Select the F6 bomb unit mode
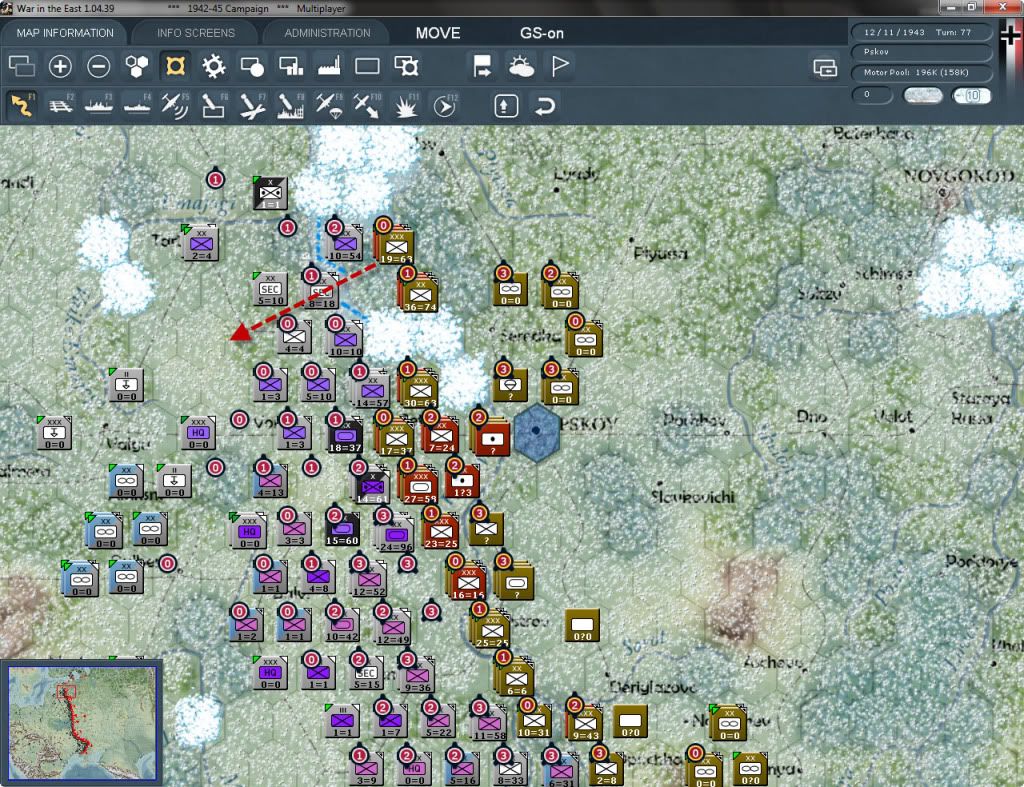The width and height of the screenshot is (1024, 787). tap(214, 105)
